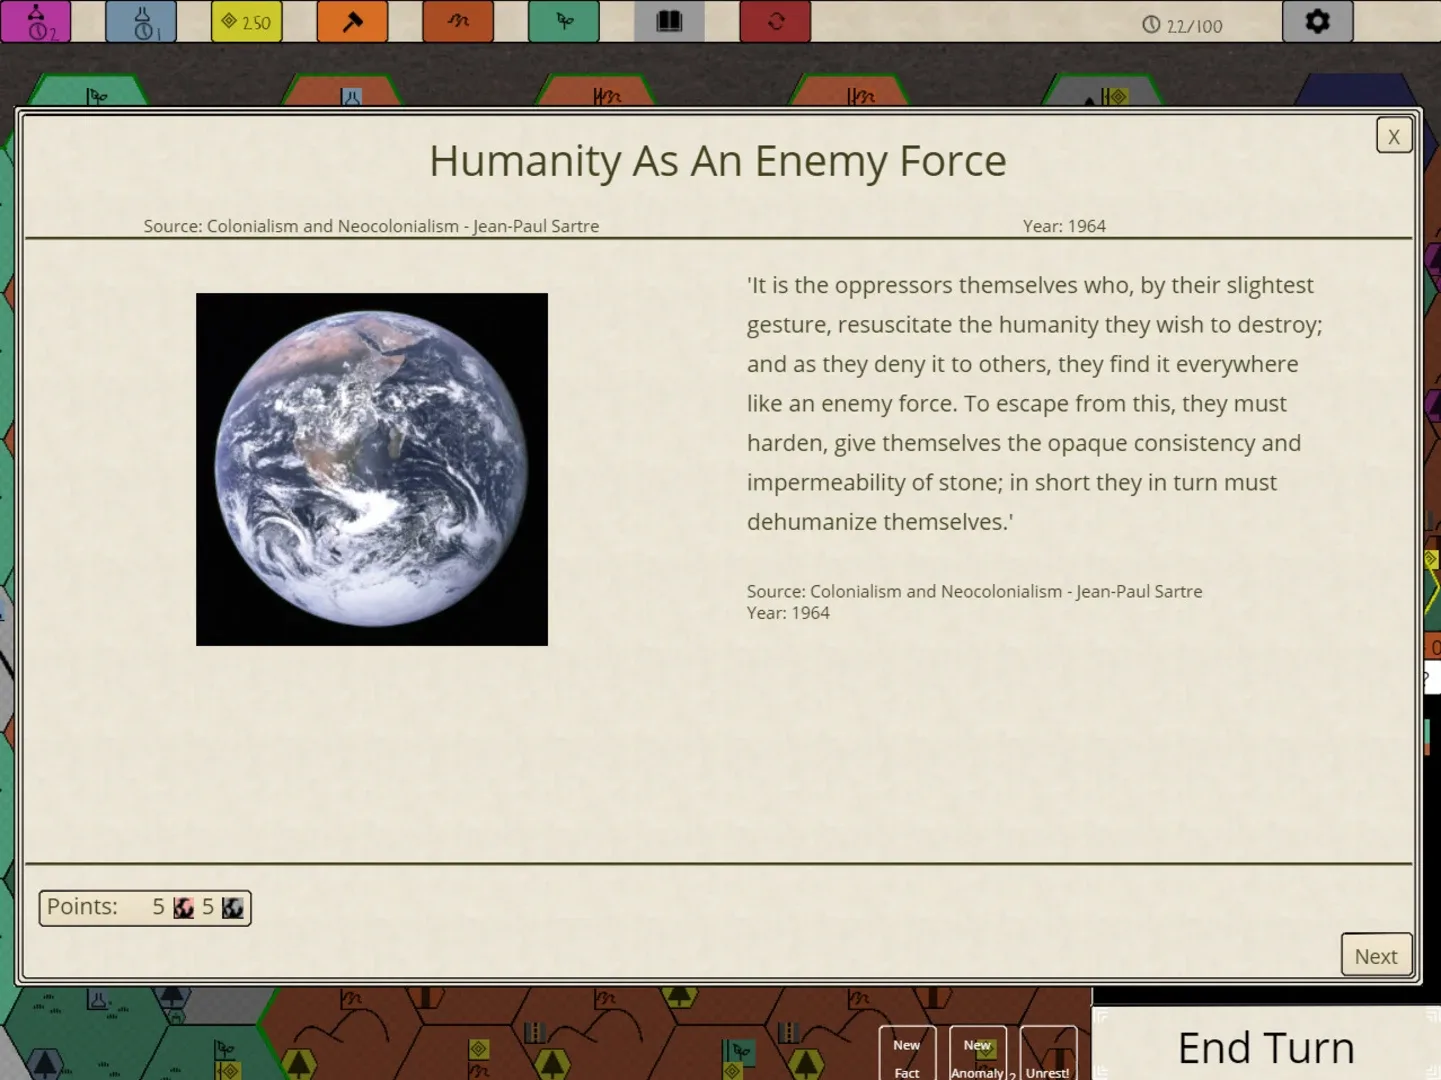Click the red cycle arrows icon
This screenshot has width=1441, height=1080.
(775, 21)
